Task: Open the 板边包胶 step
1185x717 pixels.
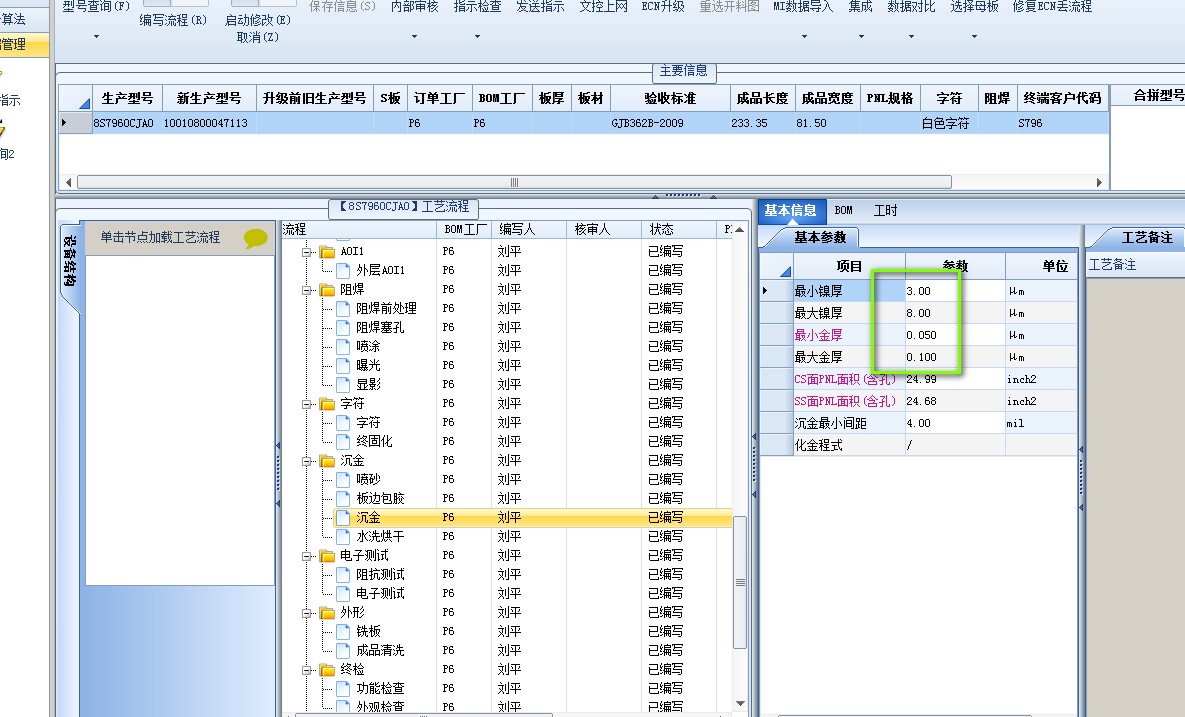Action: (x=380, y=498)
